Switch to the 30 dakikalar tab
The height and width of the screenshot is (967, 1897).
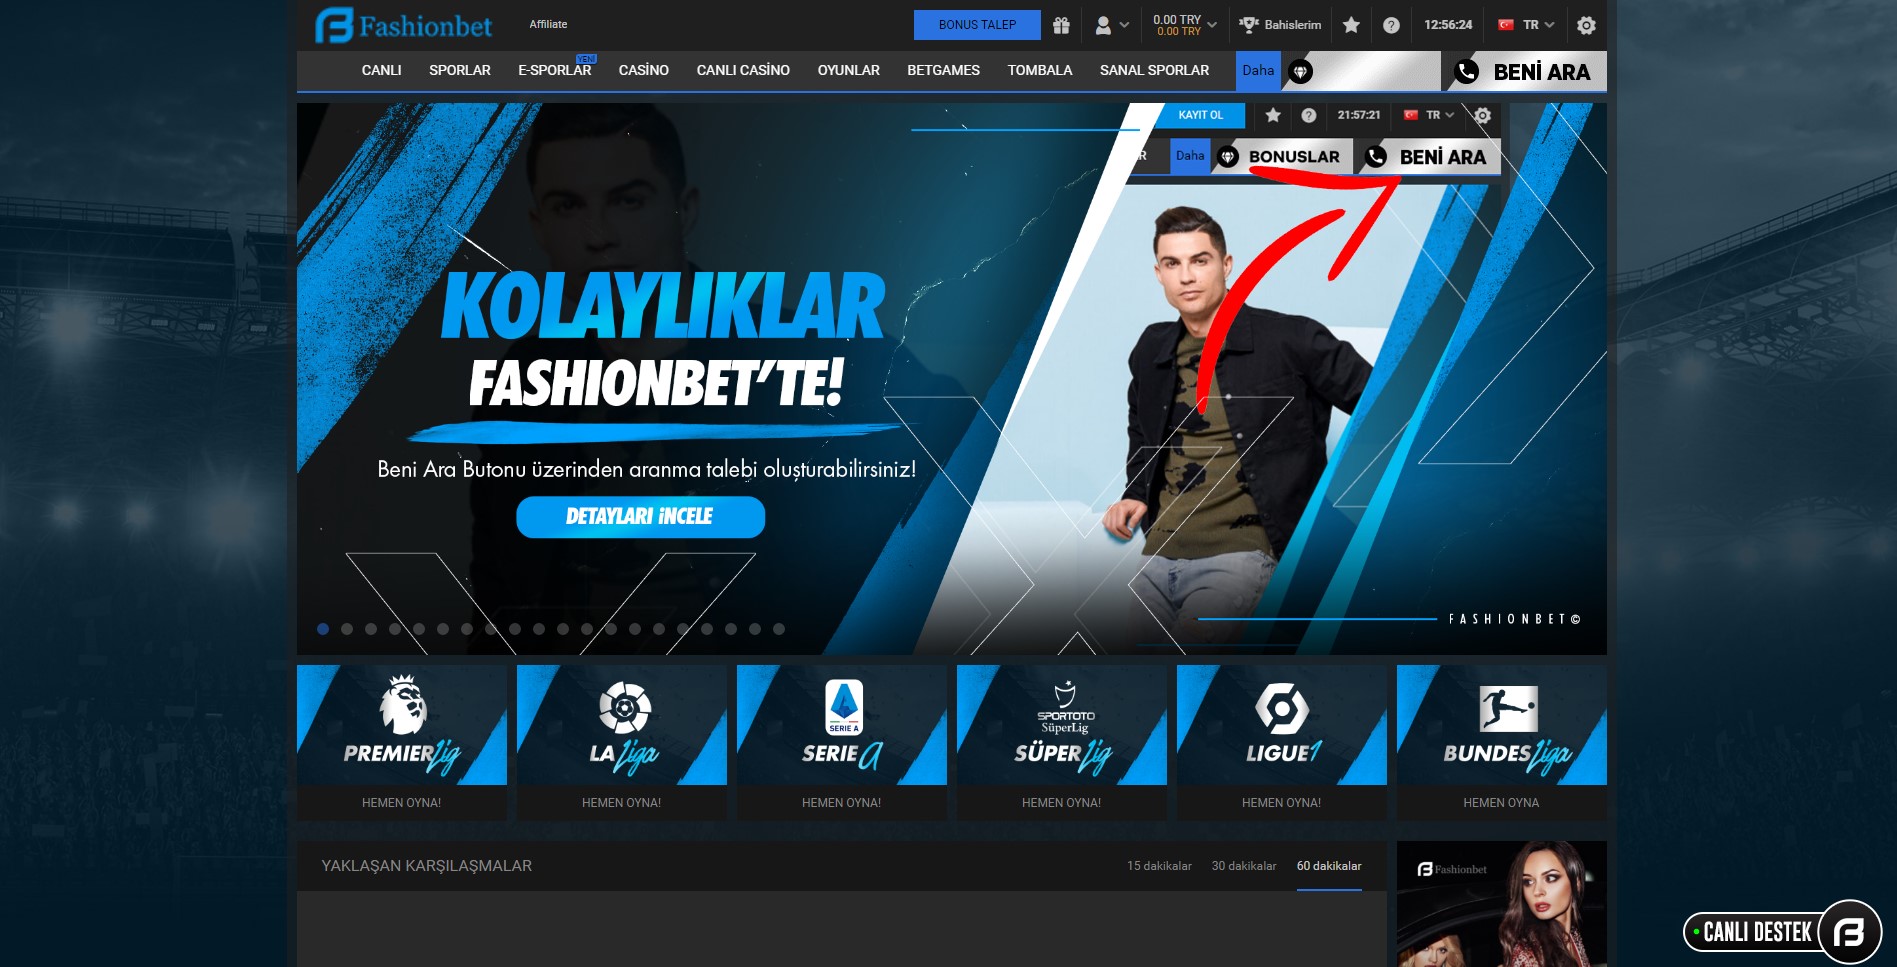[1244, 866]
